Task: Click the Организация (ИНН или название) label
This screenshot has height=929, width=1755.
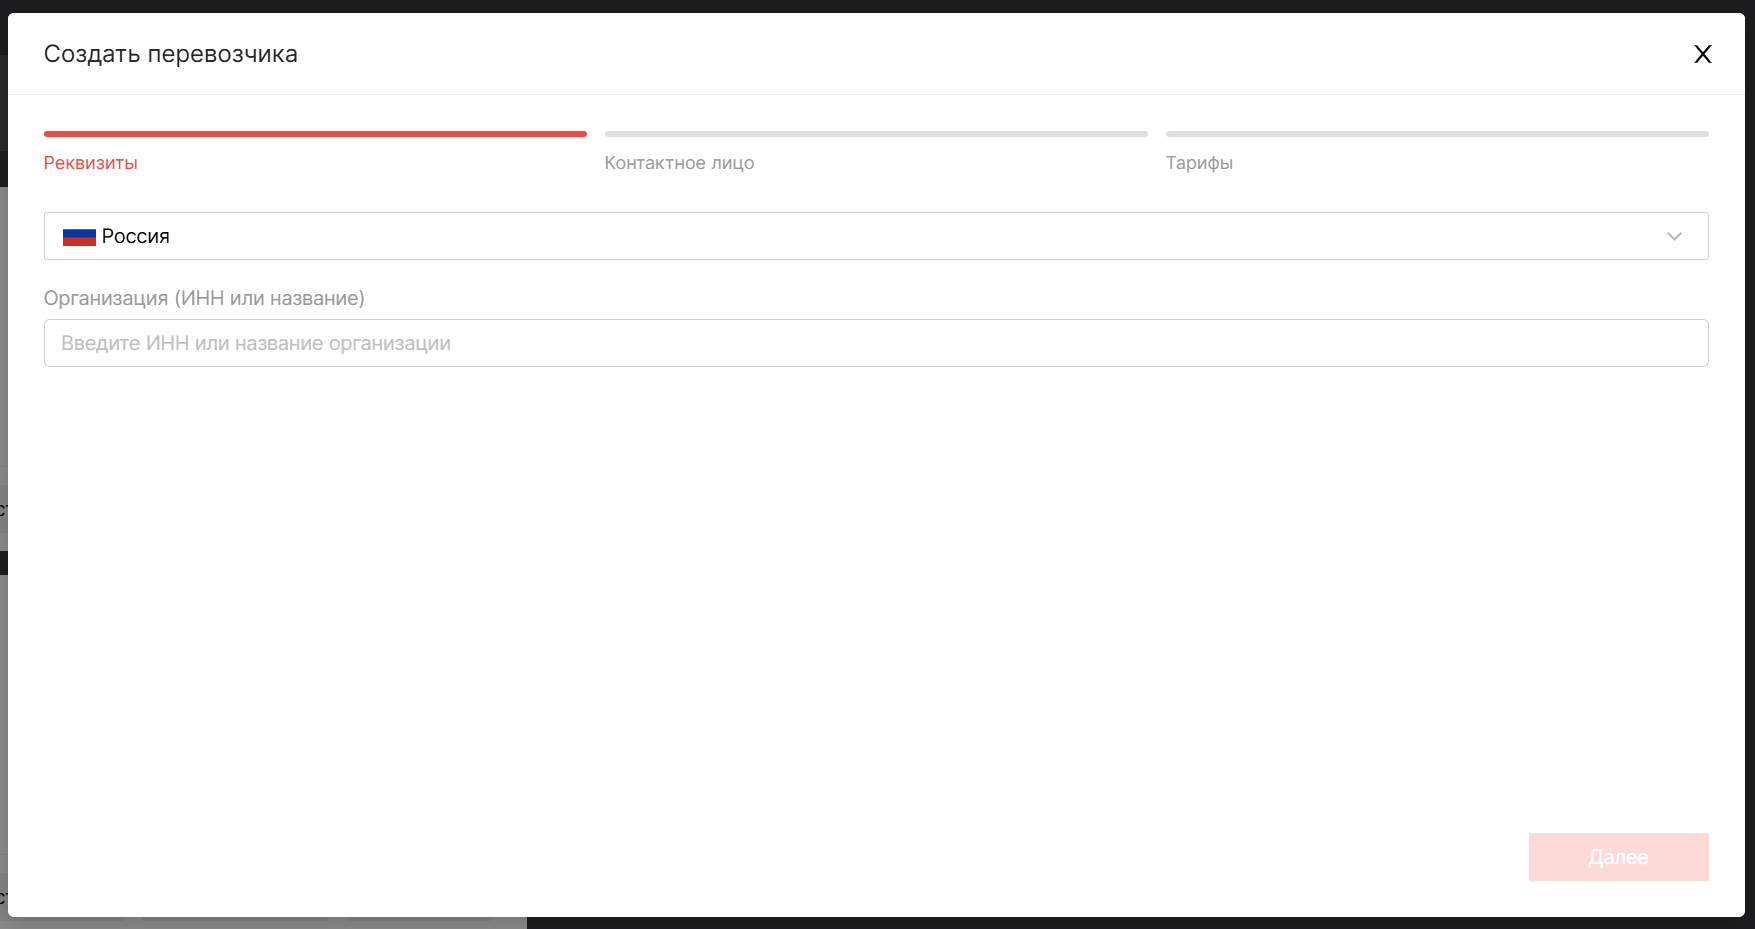Action: tap(204, 298)
